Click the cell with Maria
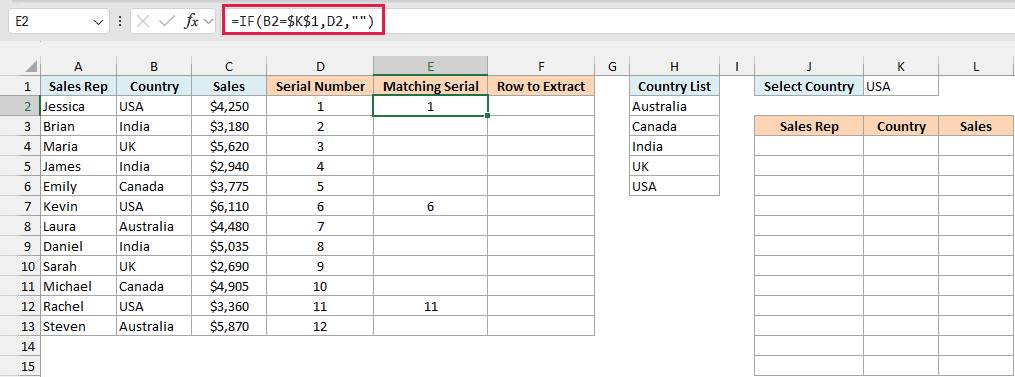 click(78, 146)
